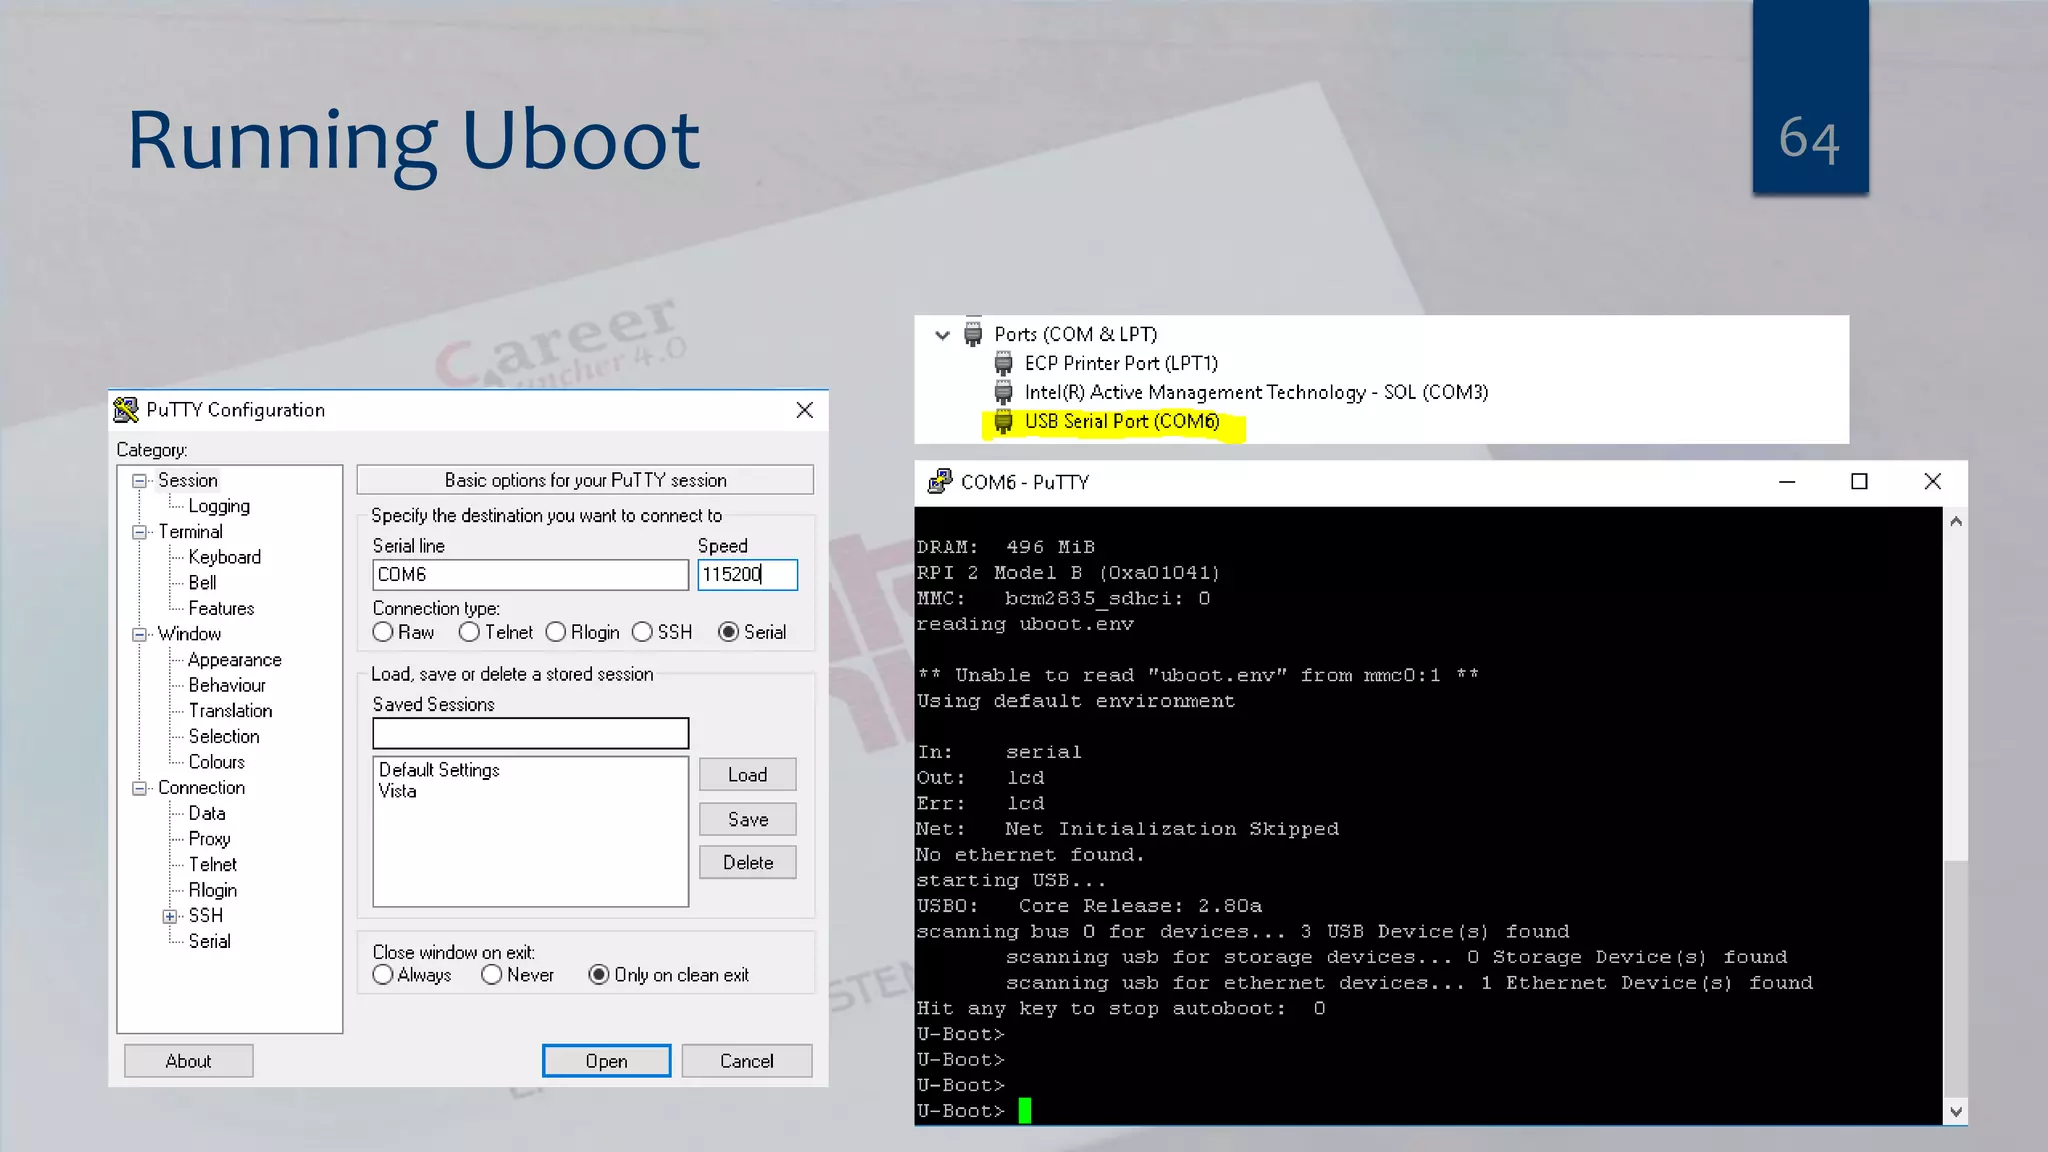Image resolution: width=2048 pixels, height=1152 pixels.
Task: Expand the SSH tree node
Action: coord(170,916)
